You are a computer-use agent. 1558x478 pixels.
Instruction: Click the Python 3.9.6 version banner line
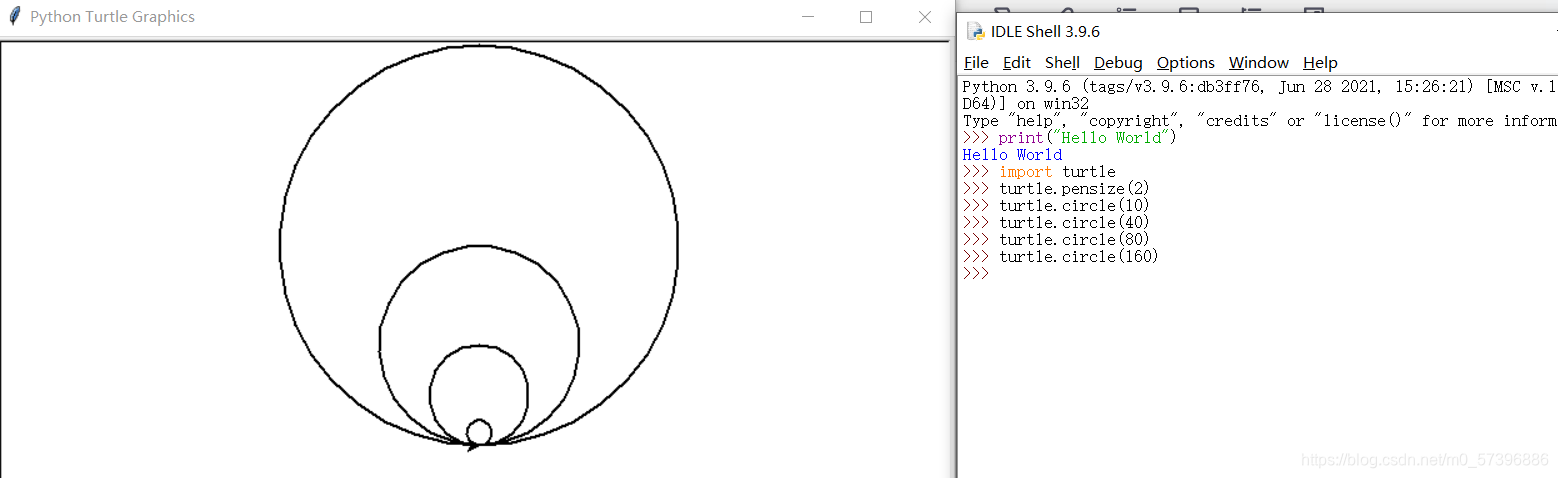pos(1259,86)
